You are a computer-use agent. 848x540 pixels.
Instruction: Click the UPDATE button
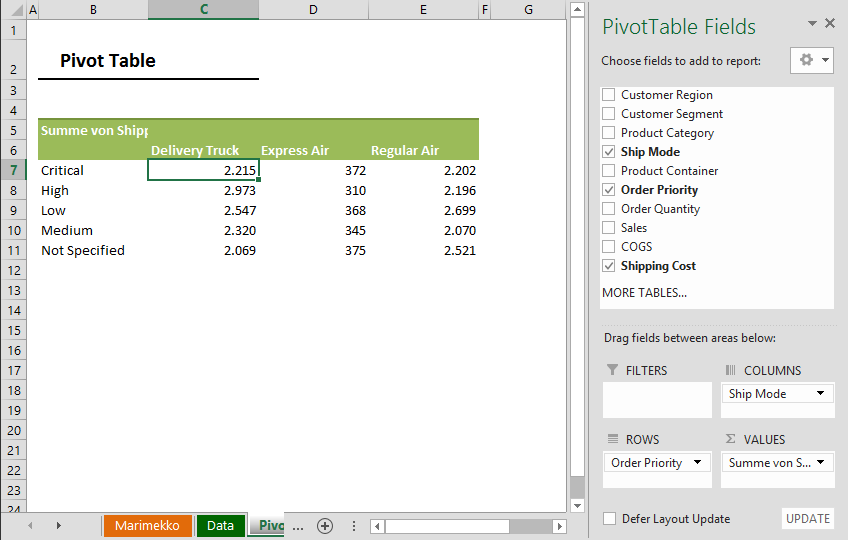[807, 518]
